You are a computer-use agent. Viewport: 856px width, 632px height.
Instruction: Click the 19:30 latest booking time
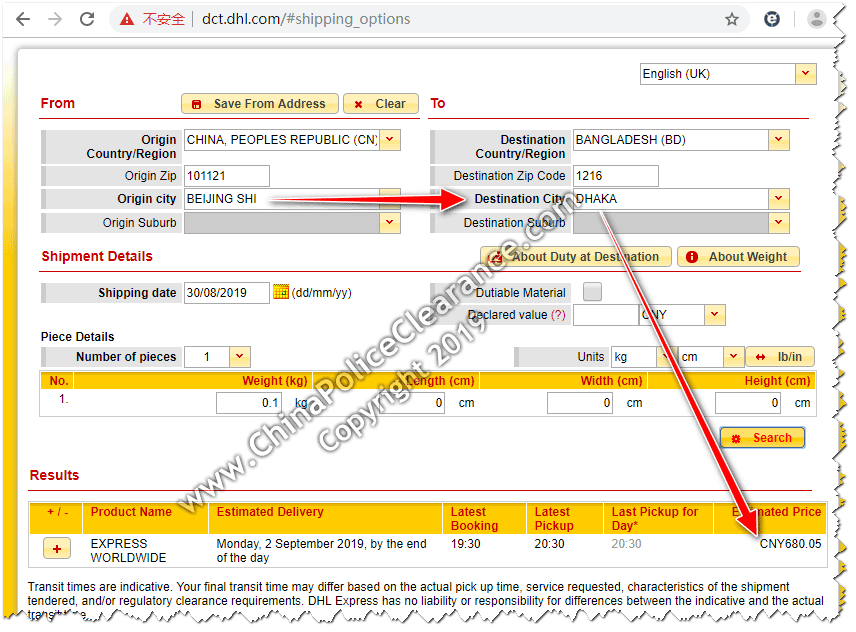465,544
